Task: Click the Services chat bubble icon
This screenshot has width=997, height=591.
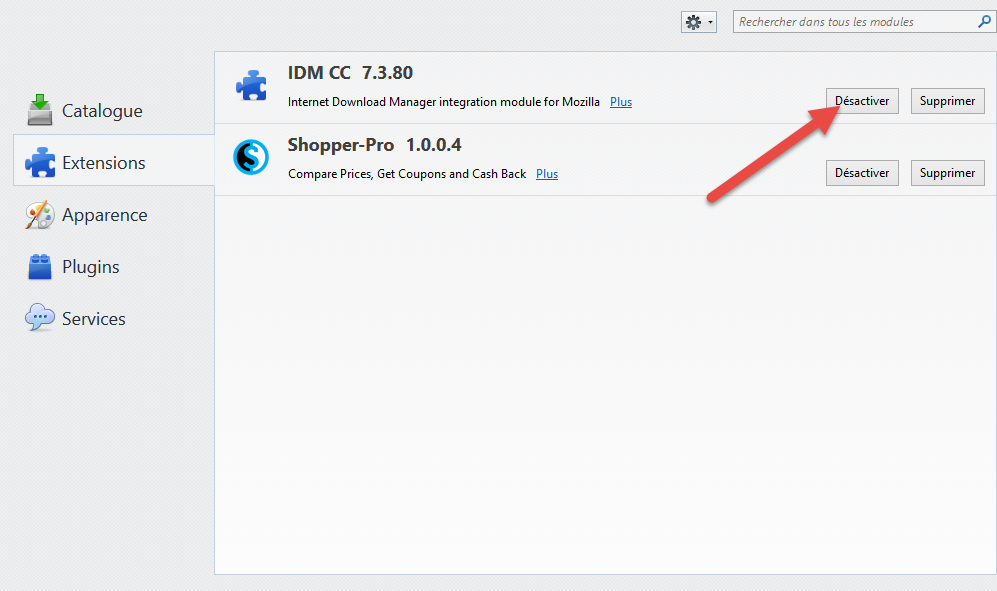Action: [x=39, y=317]
